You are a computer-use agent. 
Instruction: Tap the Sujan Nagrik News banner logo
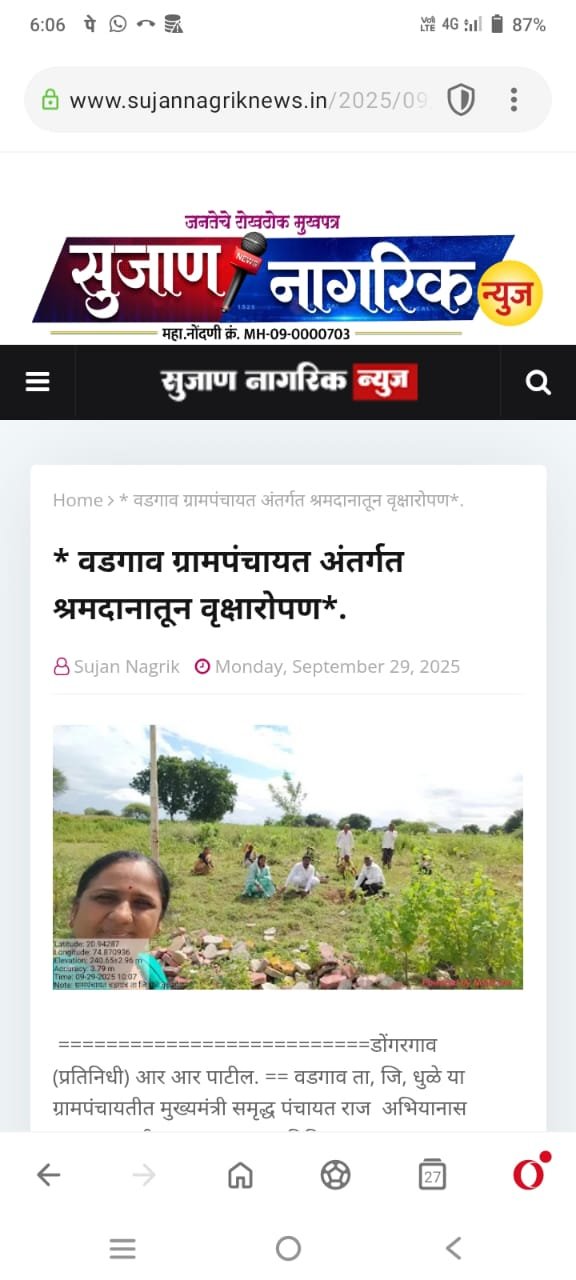click(288, 278)
